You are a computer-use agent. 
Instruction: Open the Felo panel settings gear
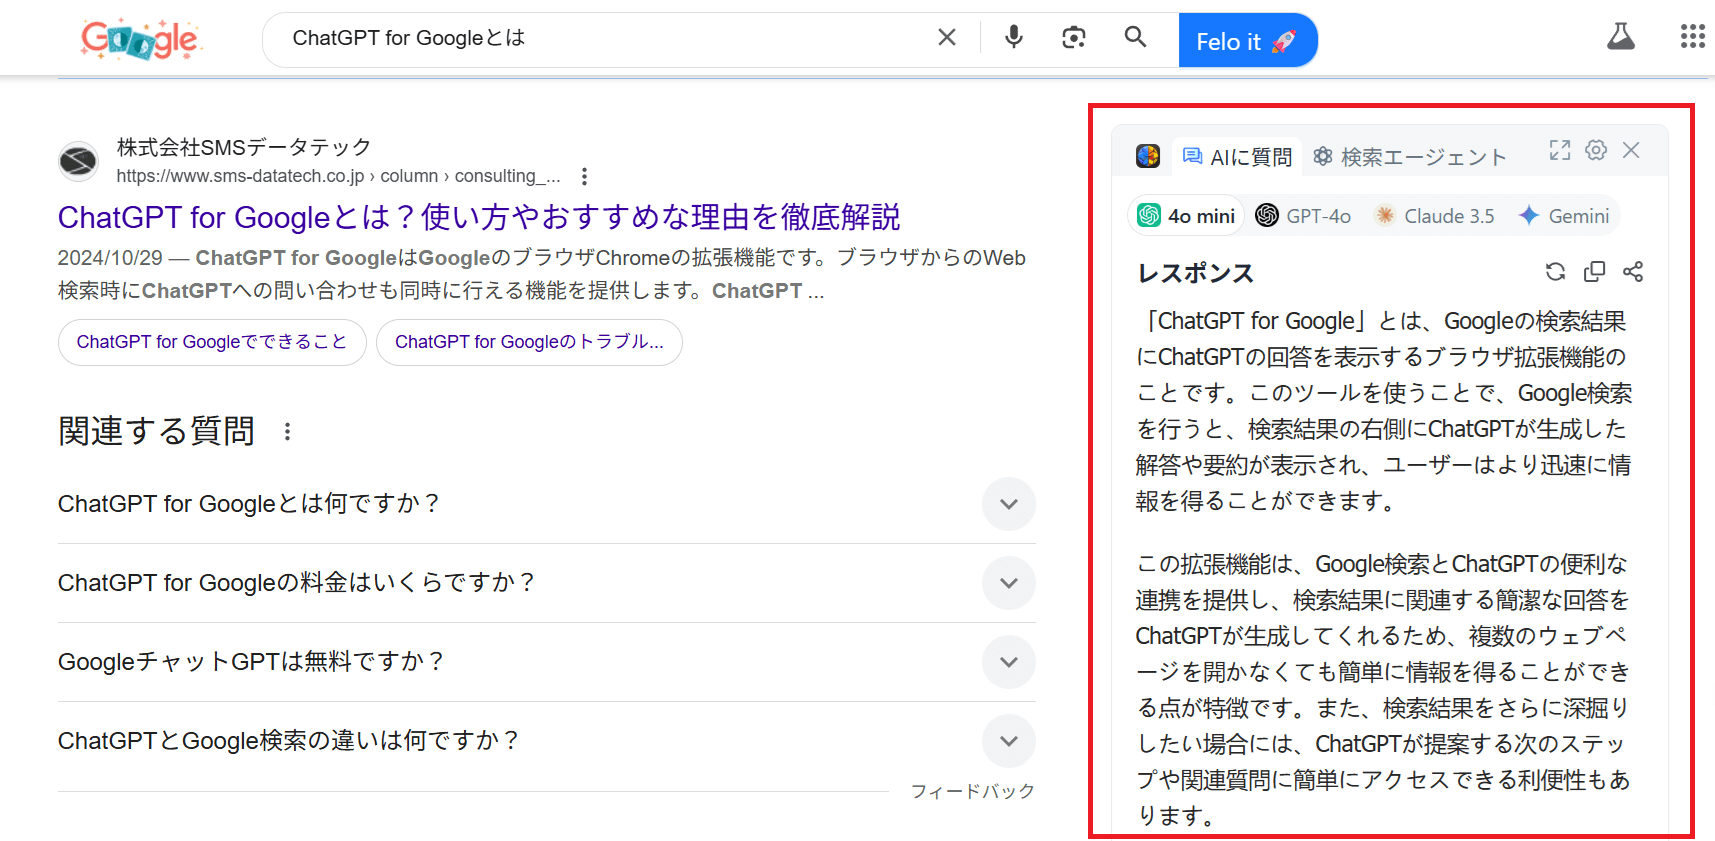tap(1596, 150)
